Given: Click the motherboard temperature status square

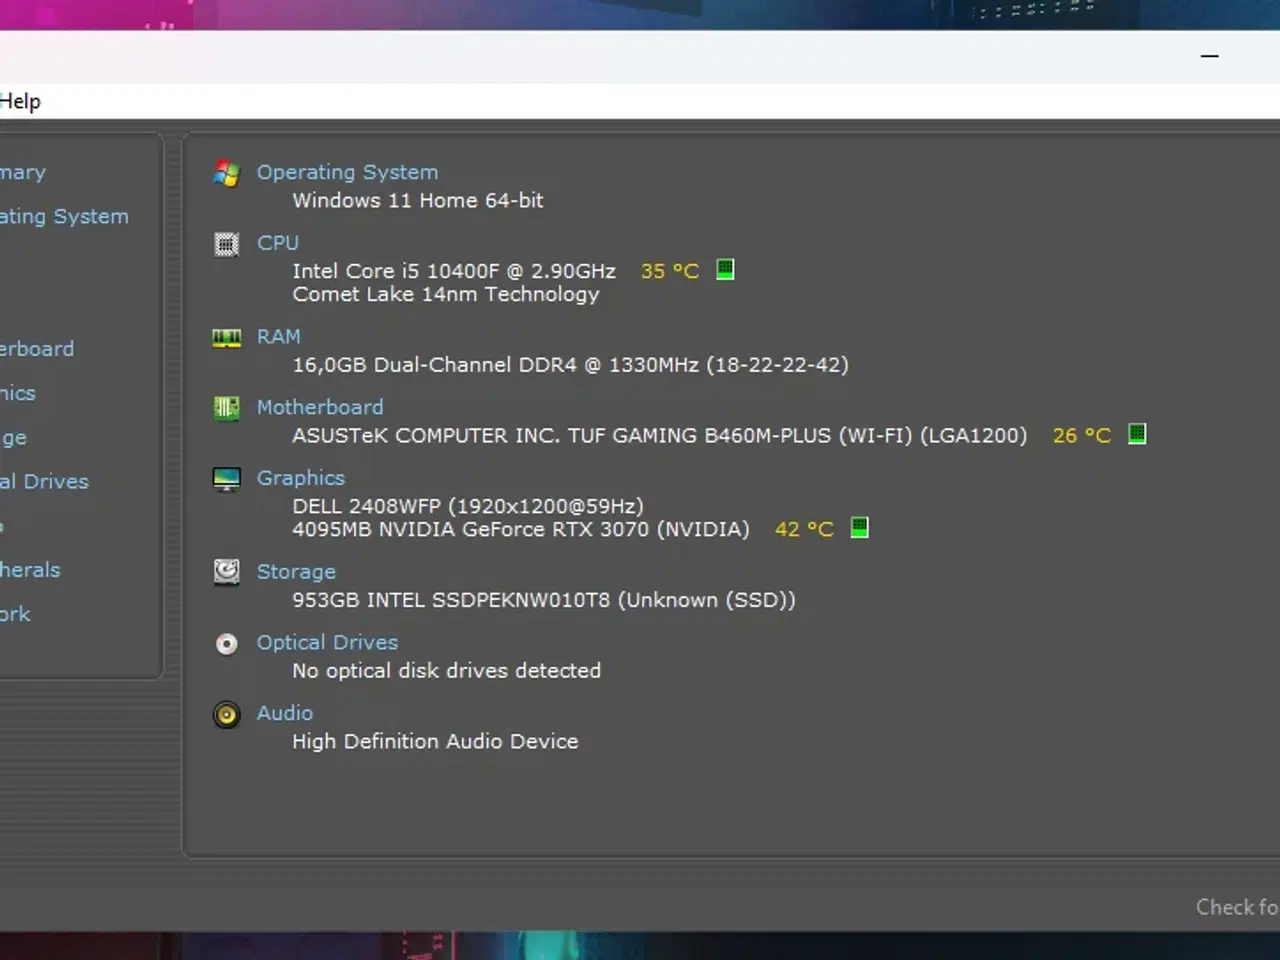Looking at the screenshot, I should [x=1136, y=433].
